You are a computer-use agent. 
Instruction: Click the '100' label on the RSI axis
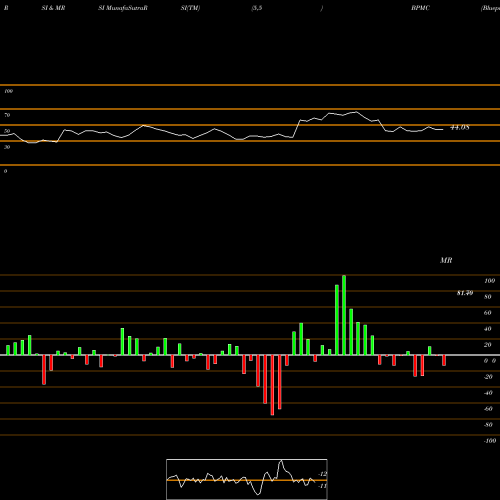pos(8,91)
